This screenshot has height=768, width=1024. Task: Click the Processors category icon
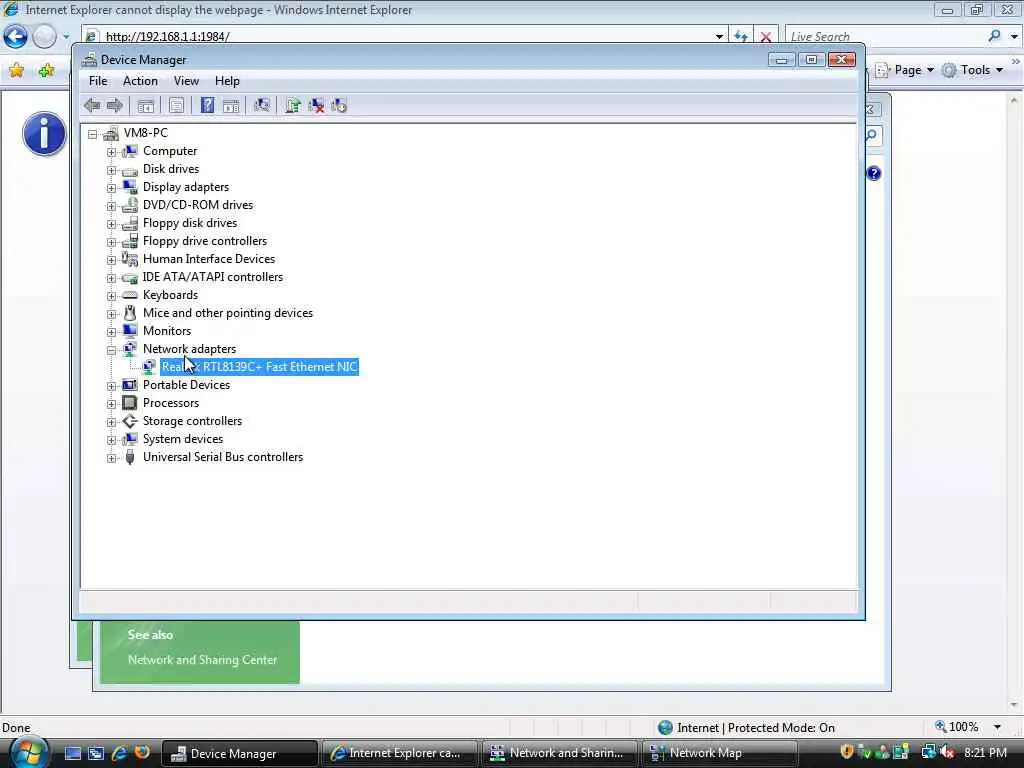point(130,403)
